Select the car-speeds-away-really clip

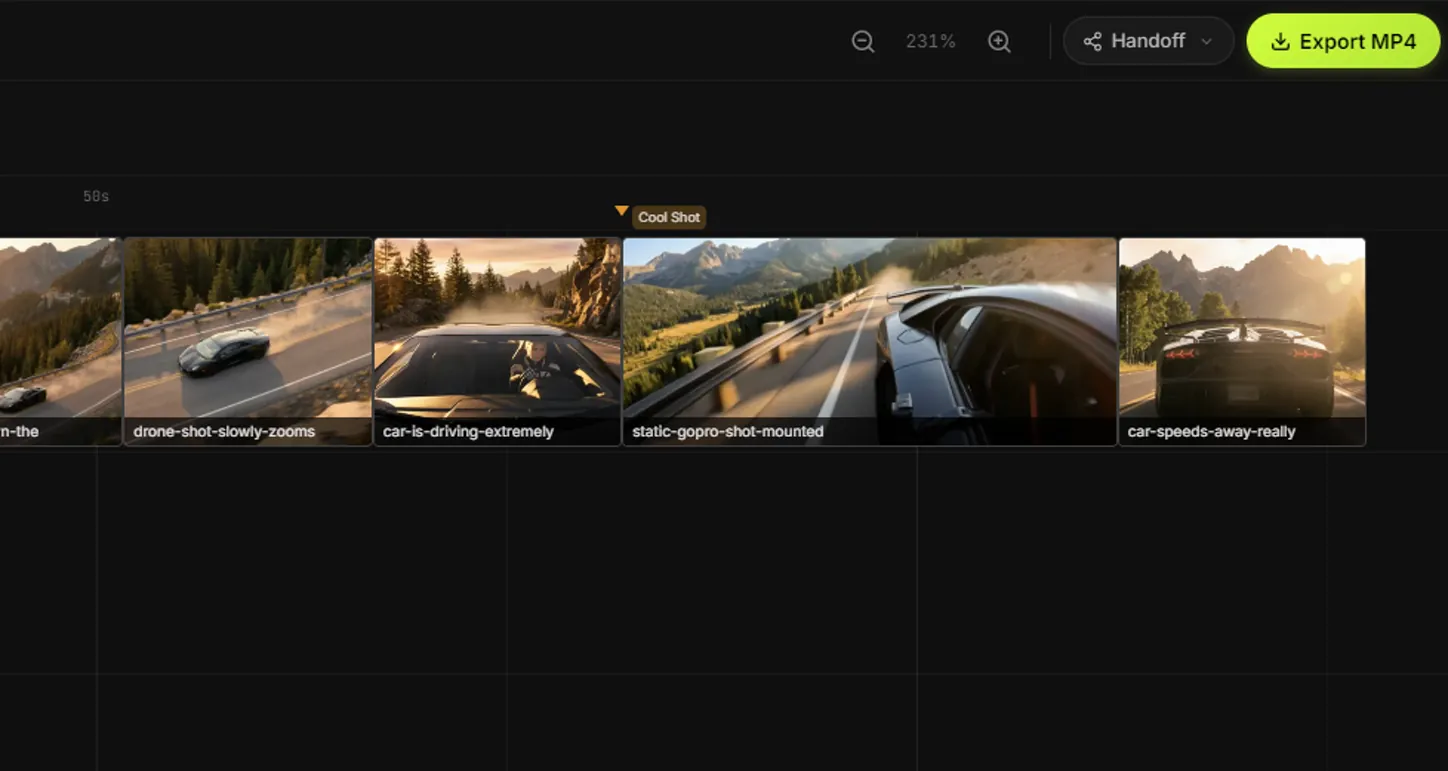click(x=1241, y=340)
